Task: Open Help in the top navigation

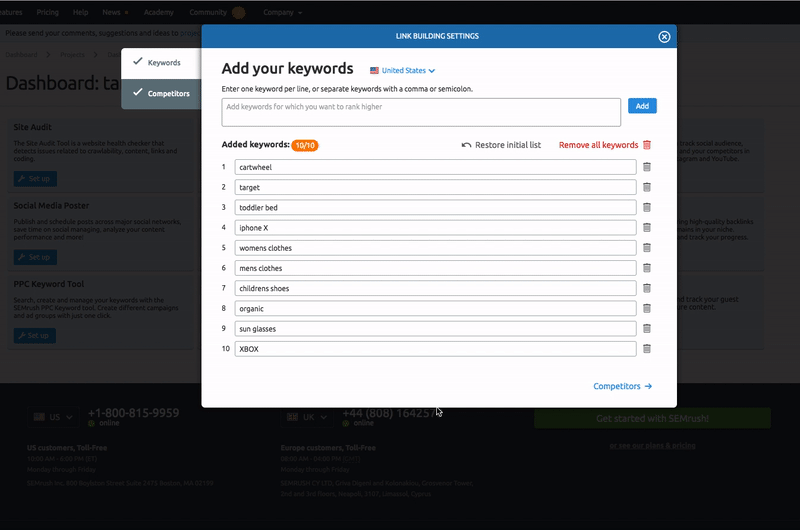Action: pos(80,12)
